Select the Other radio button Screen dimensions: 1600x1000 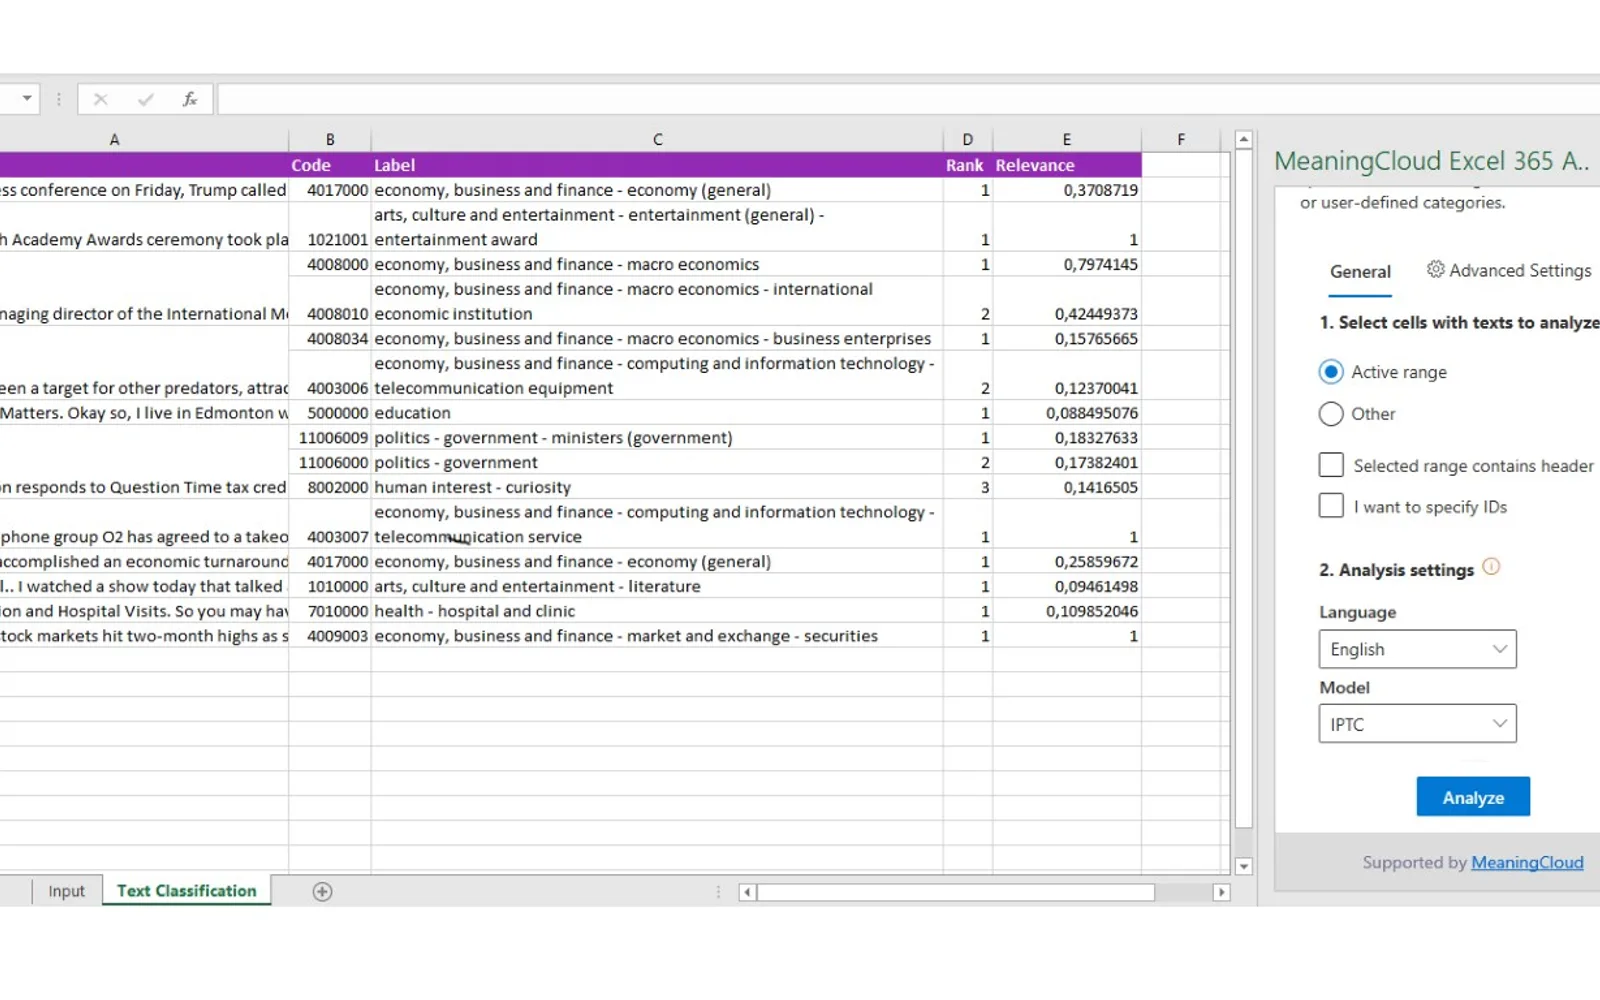coord(1331,414)
